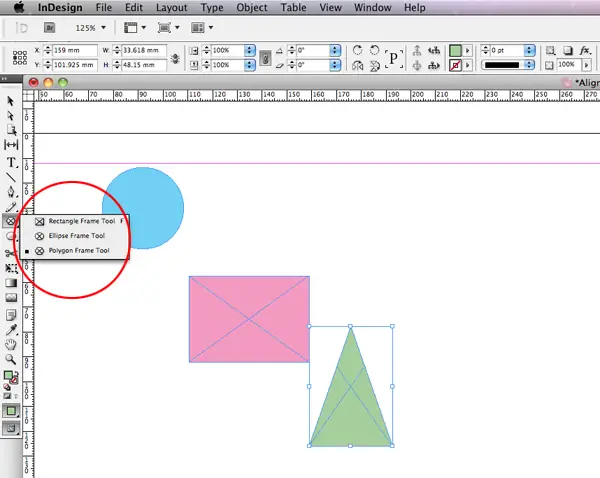600x478 pixels.
Task: Select the Eyedropper tool
Action: (x=11, y=330)
